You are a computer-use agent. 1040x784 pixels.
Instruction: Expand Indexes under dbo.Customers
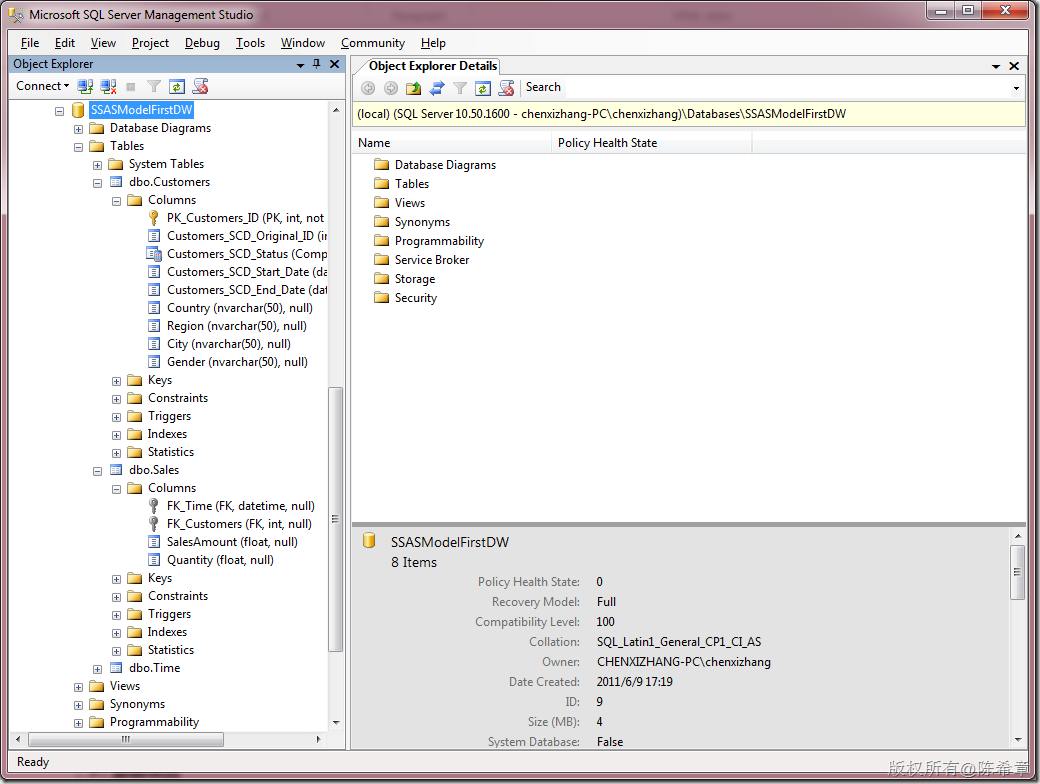(x=117, y=434)
